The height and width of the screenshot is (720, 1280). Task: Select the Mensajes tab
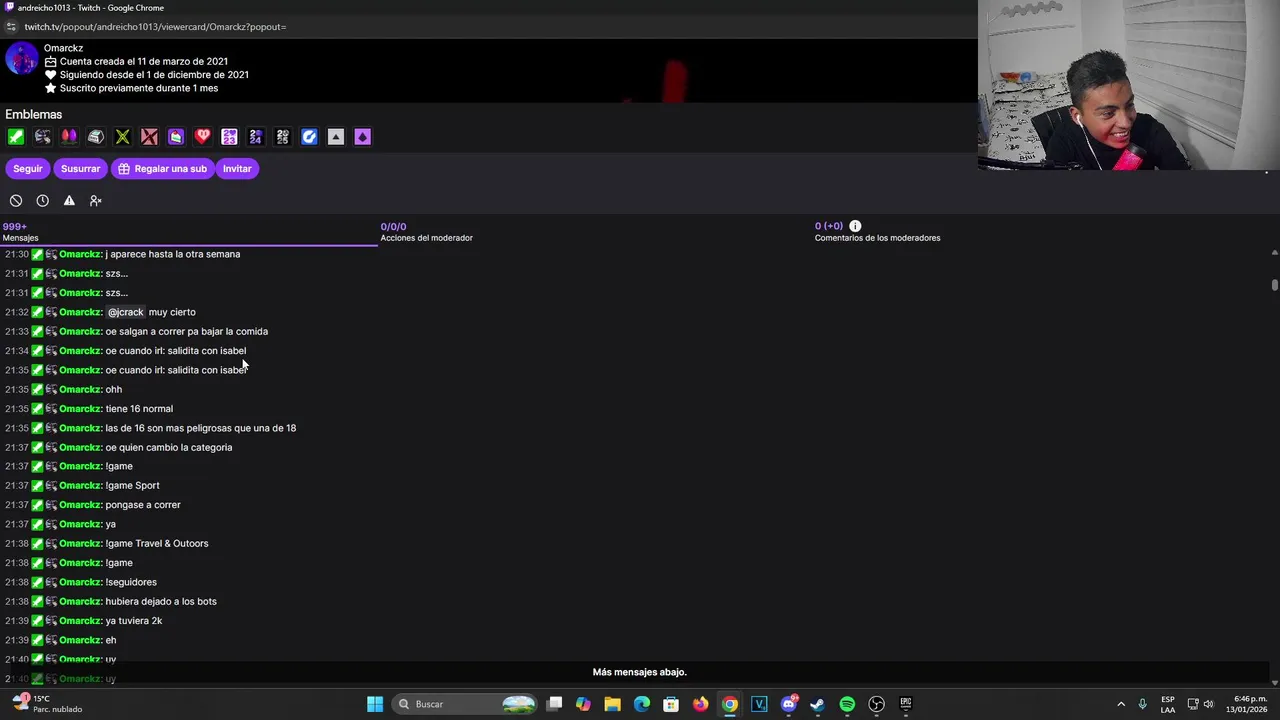point(190,232)
